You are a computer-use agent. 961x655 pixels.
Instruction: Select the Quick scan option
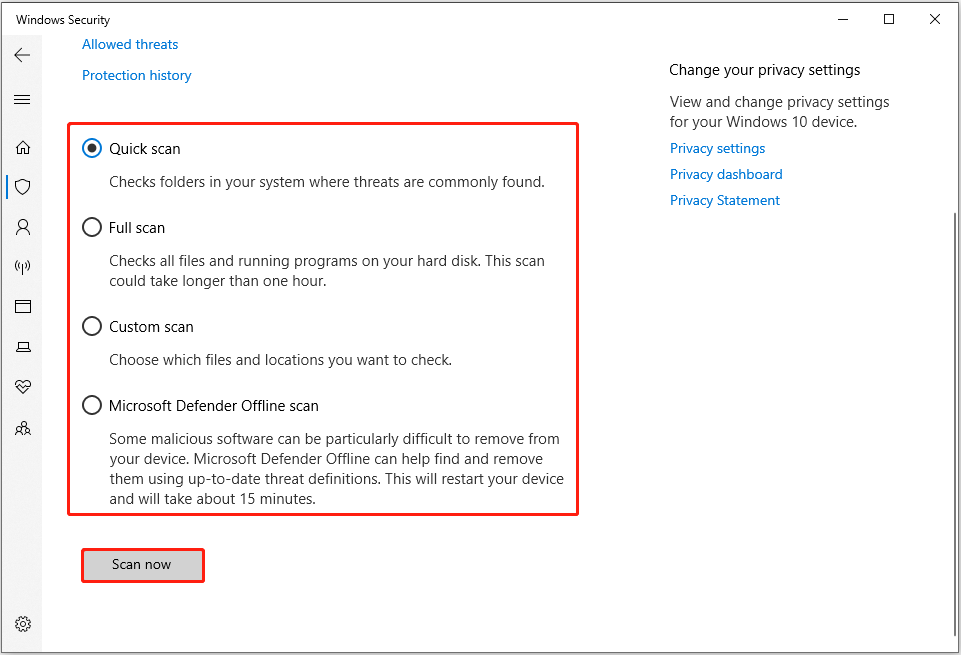coord(92,148)
